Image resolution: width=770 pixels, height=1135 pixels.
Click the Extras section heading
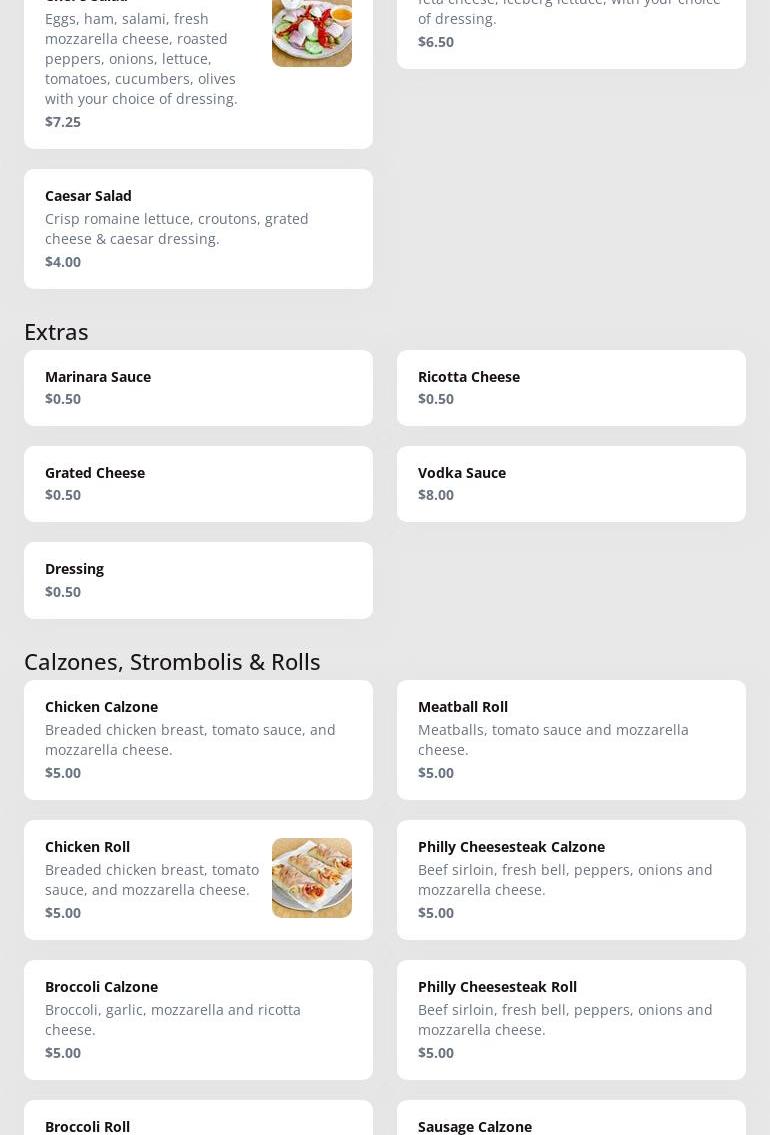coord(56,331)
